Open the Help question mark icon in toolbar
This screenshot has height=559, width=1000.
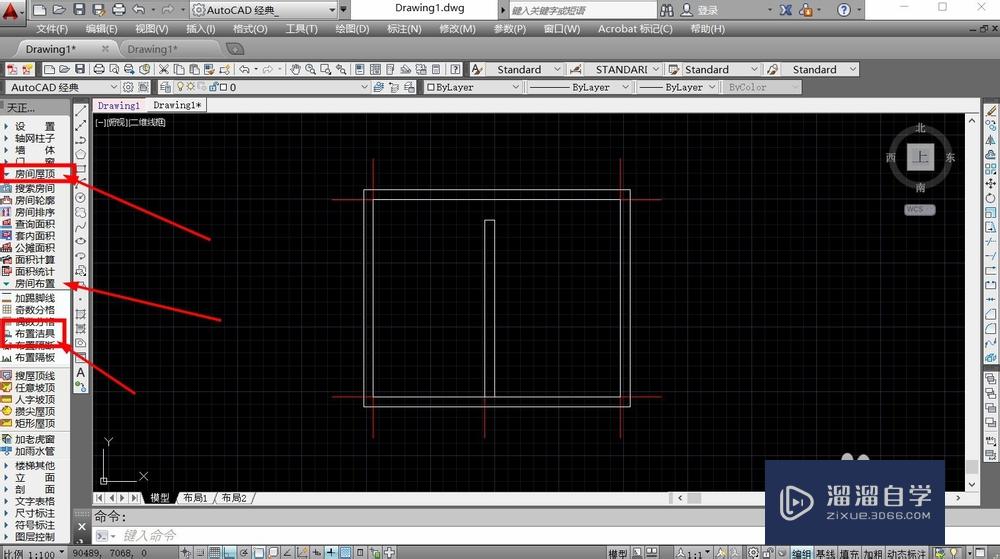click(x=455, y=69)
